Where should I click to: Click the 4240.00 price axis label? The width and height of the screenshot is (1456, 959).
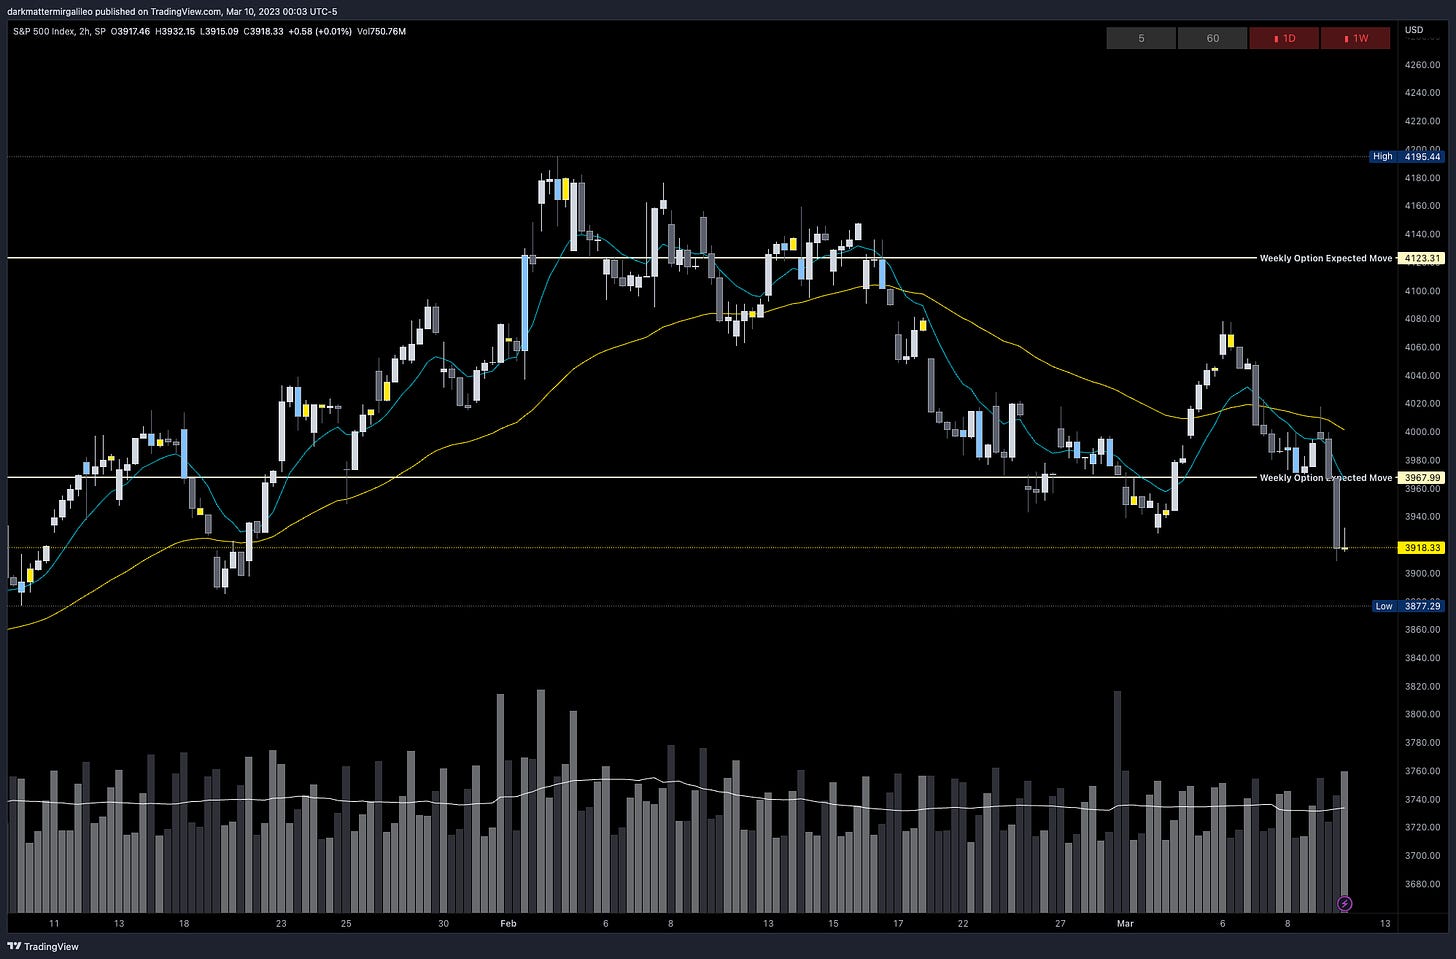pos(1422,93)
